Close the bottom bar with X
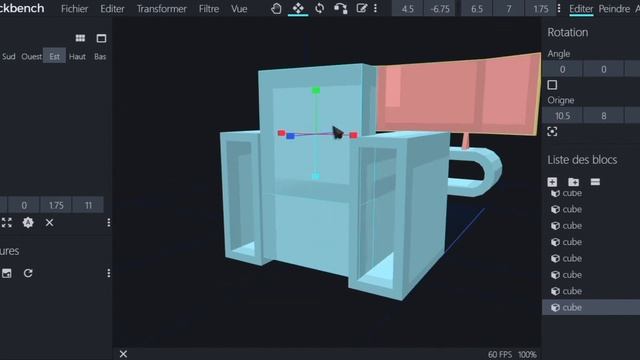640x360 pixels. pyautogui.click(x=123, y=354)
